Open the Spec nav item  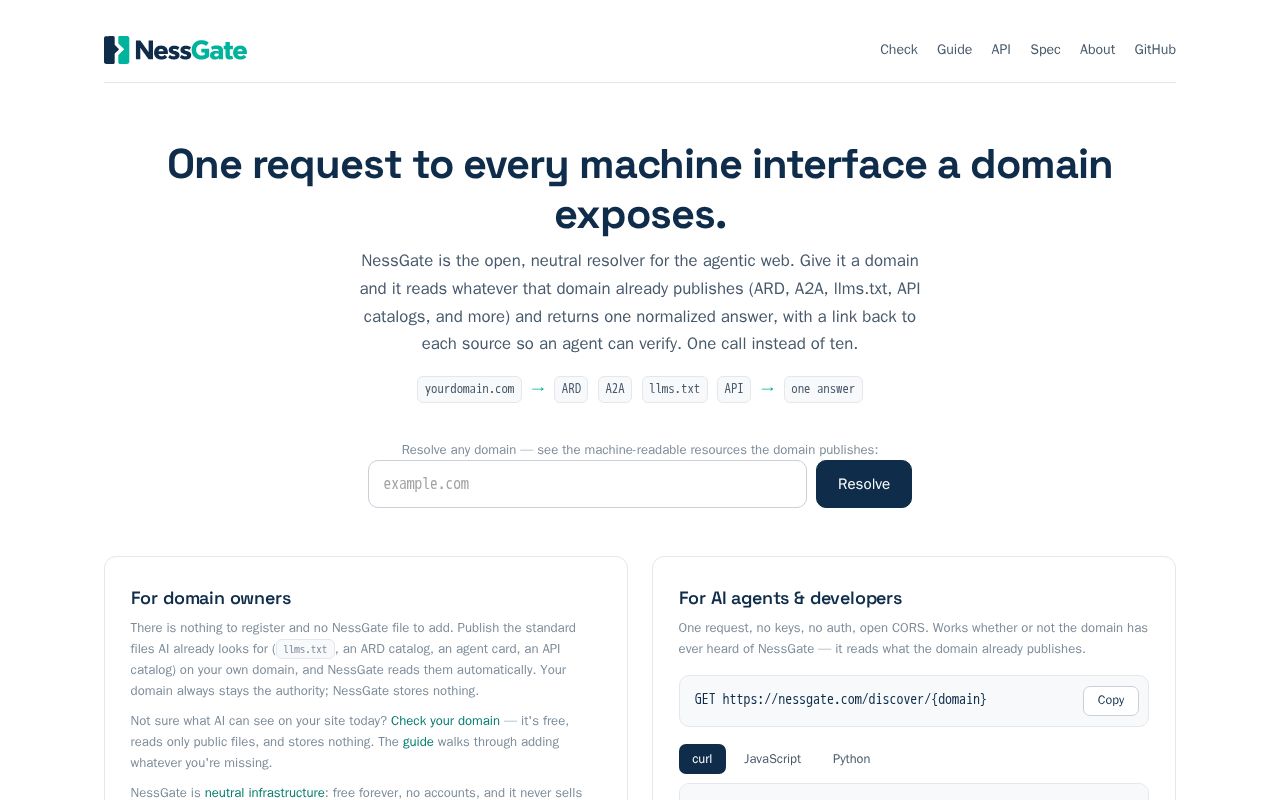pos(1045,50)
